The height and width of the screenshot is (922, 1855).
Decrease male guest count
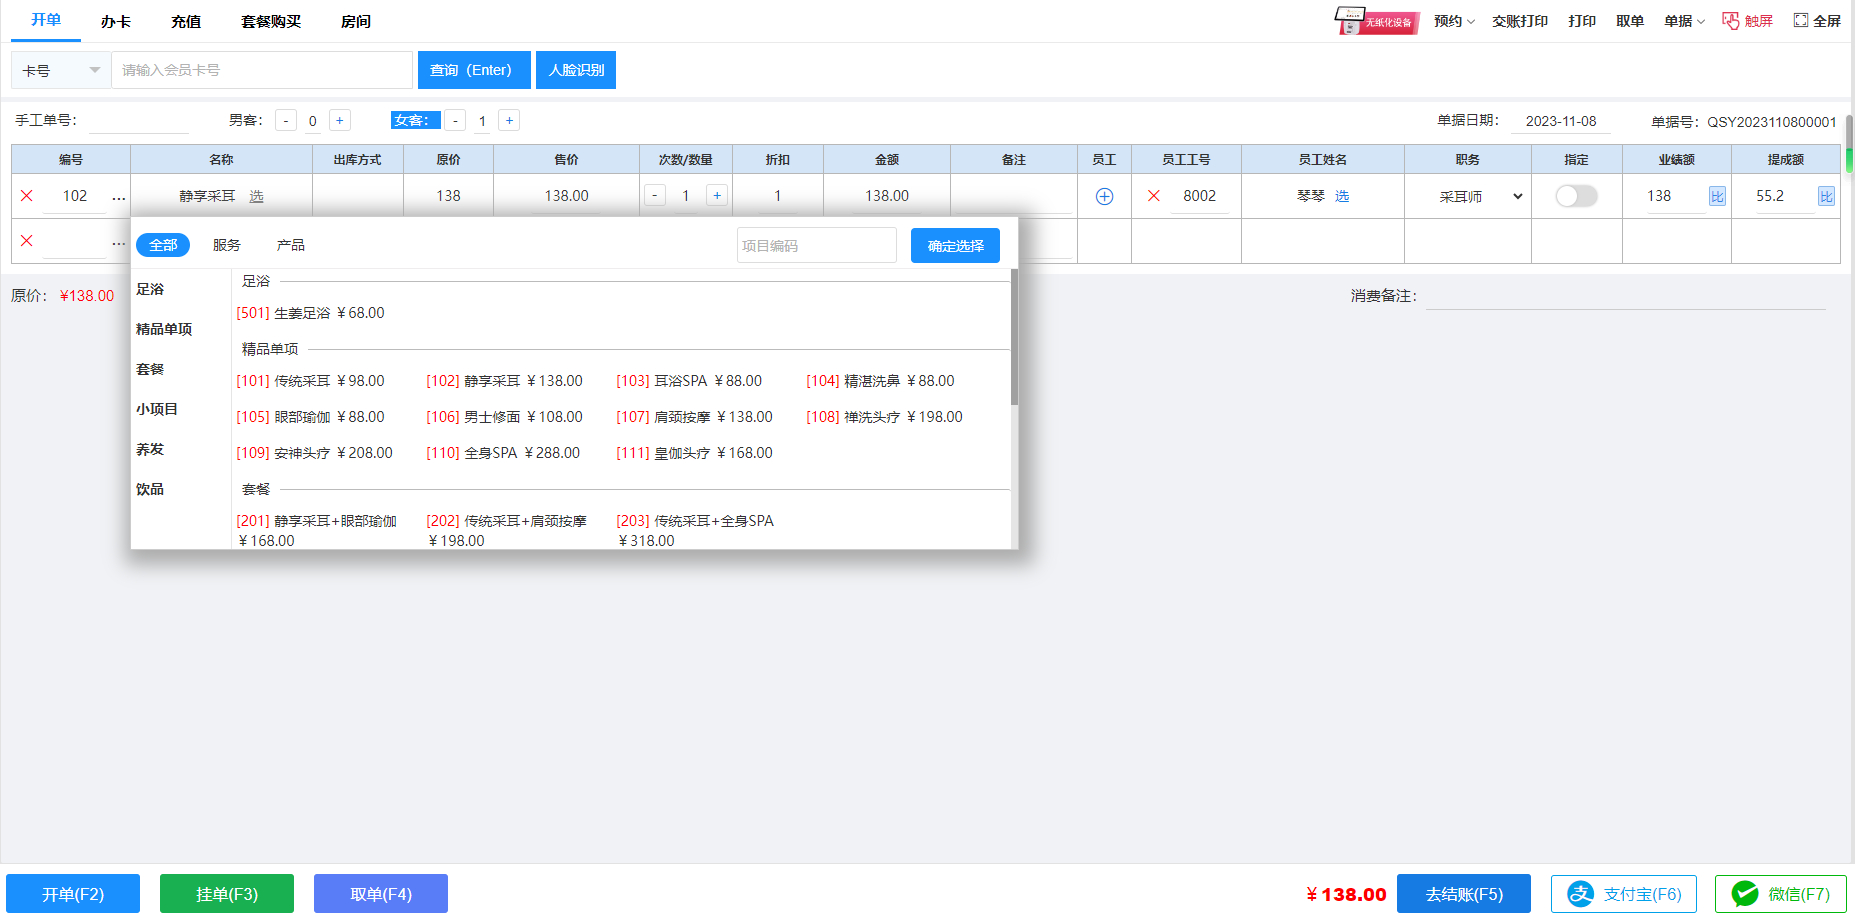pyautogui.click(x=286, y=121)
